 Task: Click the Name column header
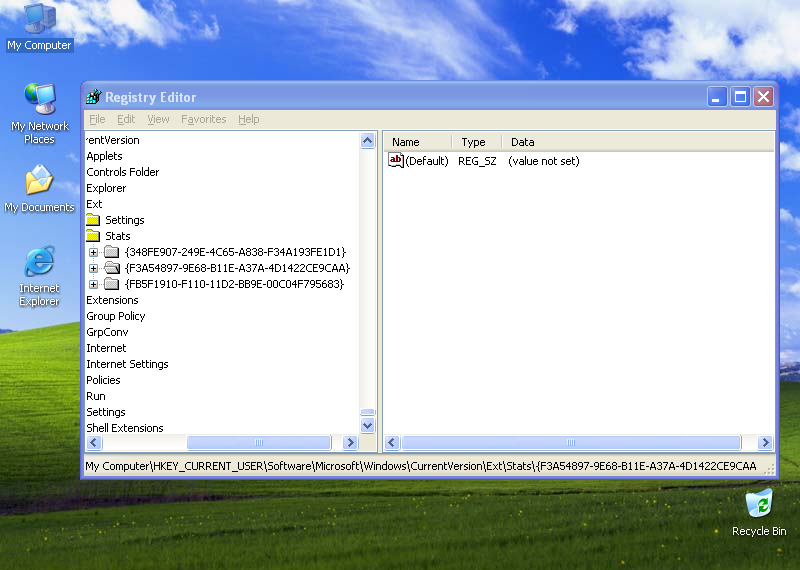click(x=417, y=142)
